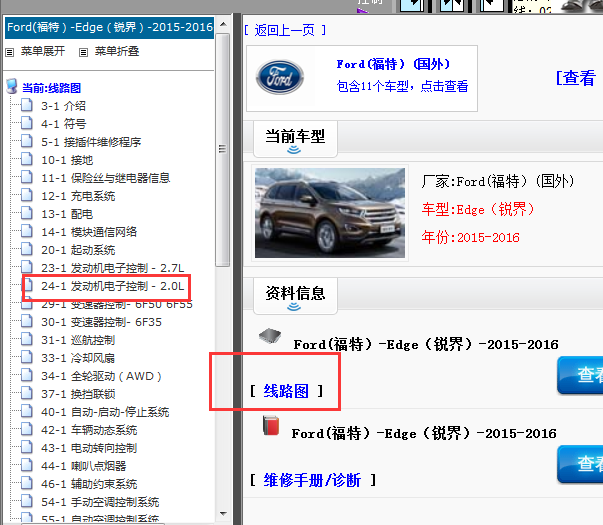Click 包含11个车型，点击查看 link

point(402,86)
